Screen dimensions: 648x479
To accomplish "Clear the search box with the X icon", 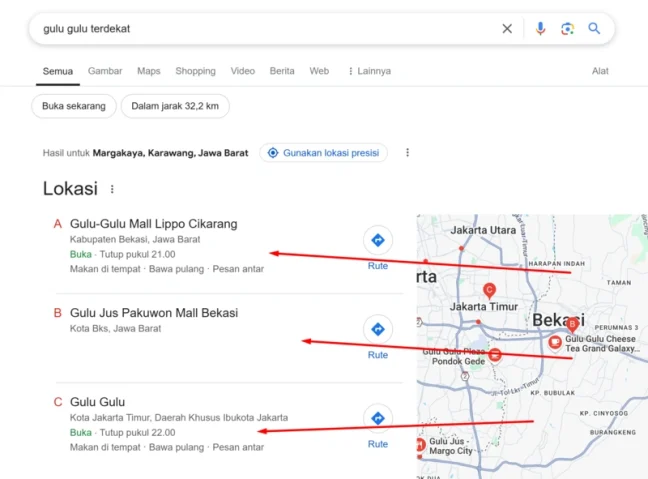I will click(x=507, y=29).
